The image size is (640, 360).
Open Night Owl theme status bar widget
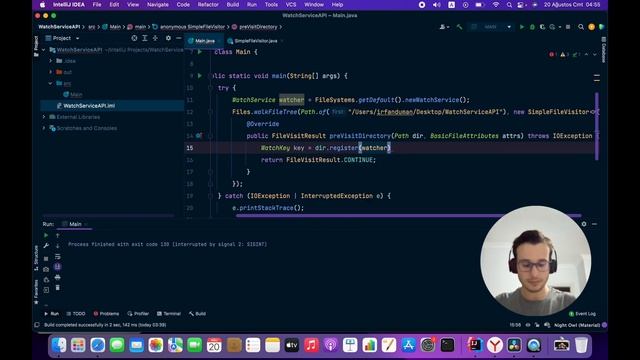(x=577, y=325)
